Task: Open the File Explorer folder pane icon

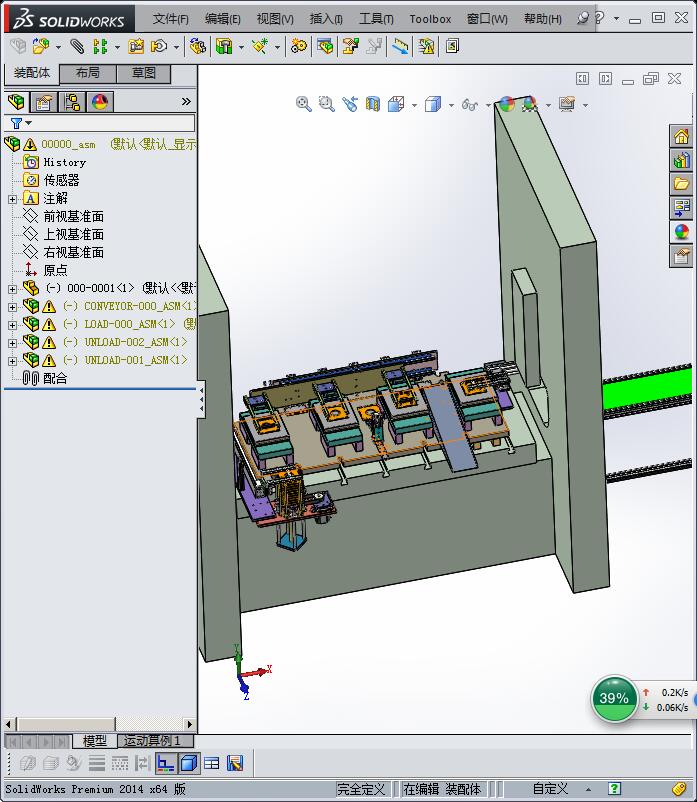Action: 681,184
